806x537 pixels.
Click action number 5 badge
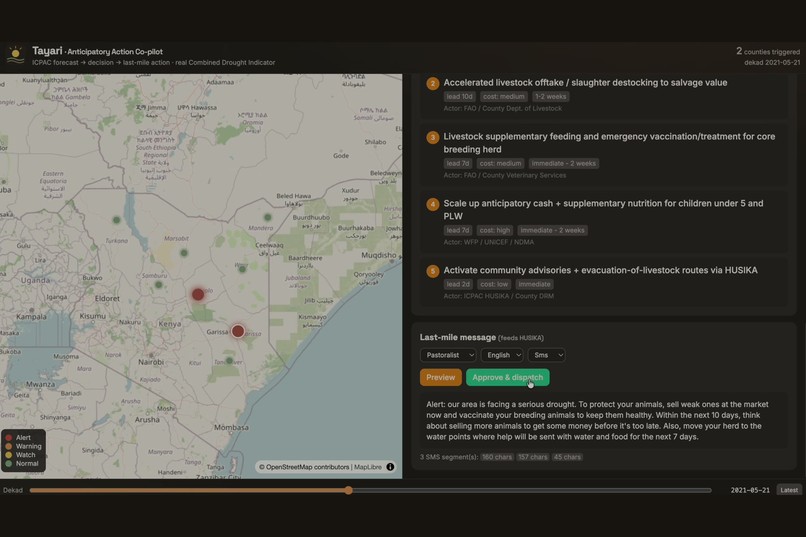coord(432,271)
